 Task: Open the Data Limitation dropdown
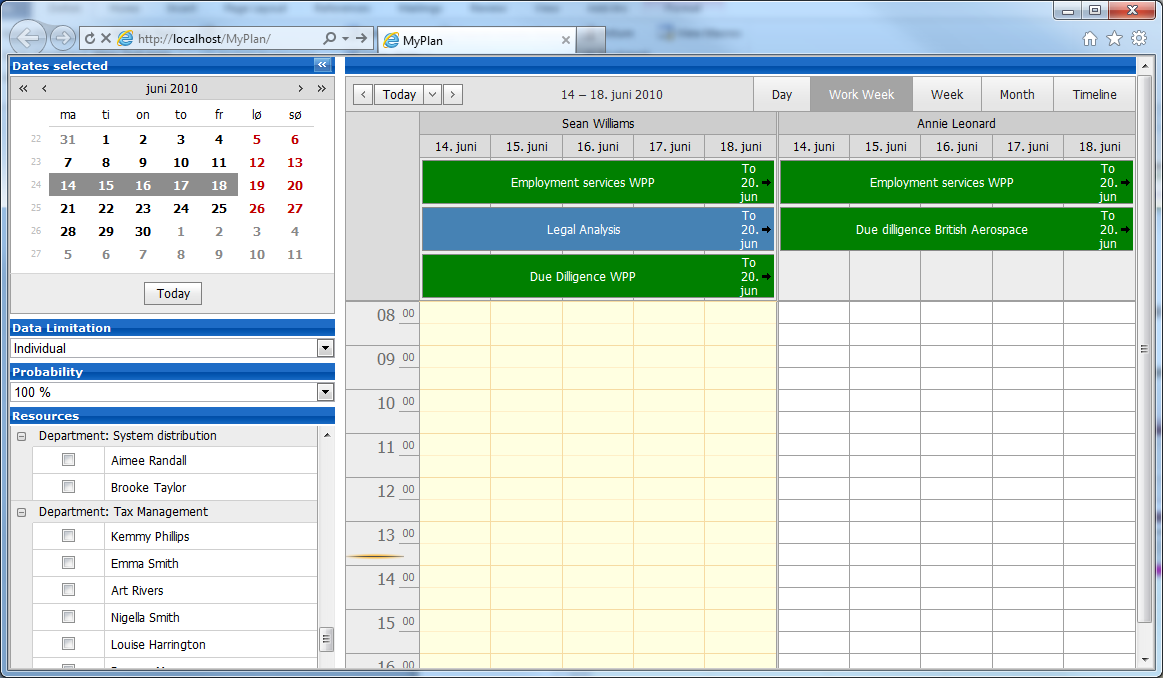click(x=325, y=348)
